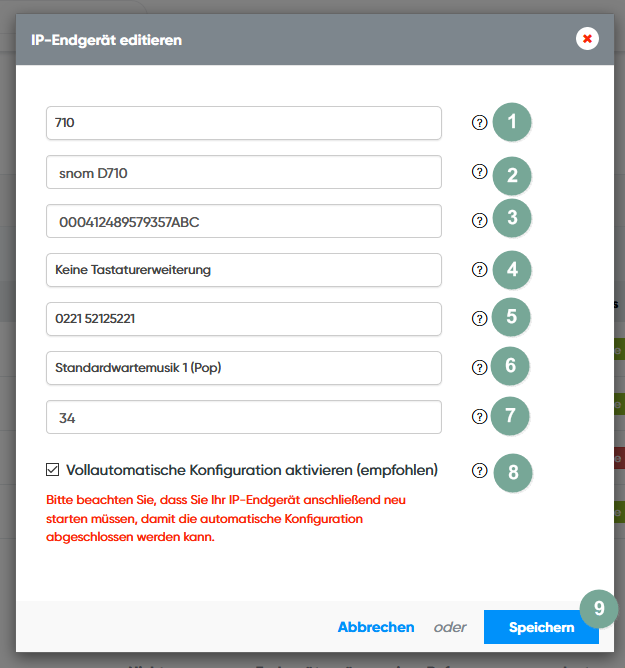
Task: Click help icon beside MAC address 000412489579357ABC
Action: pyautogui.click(x=479, y=221)
